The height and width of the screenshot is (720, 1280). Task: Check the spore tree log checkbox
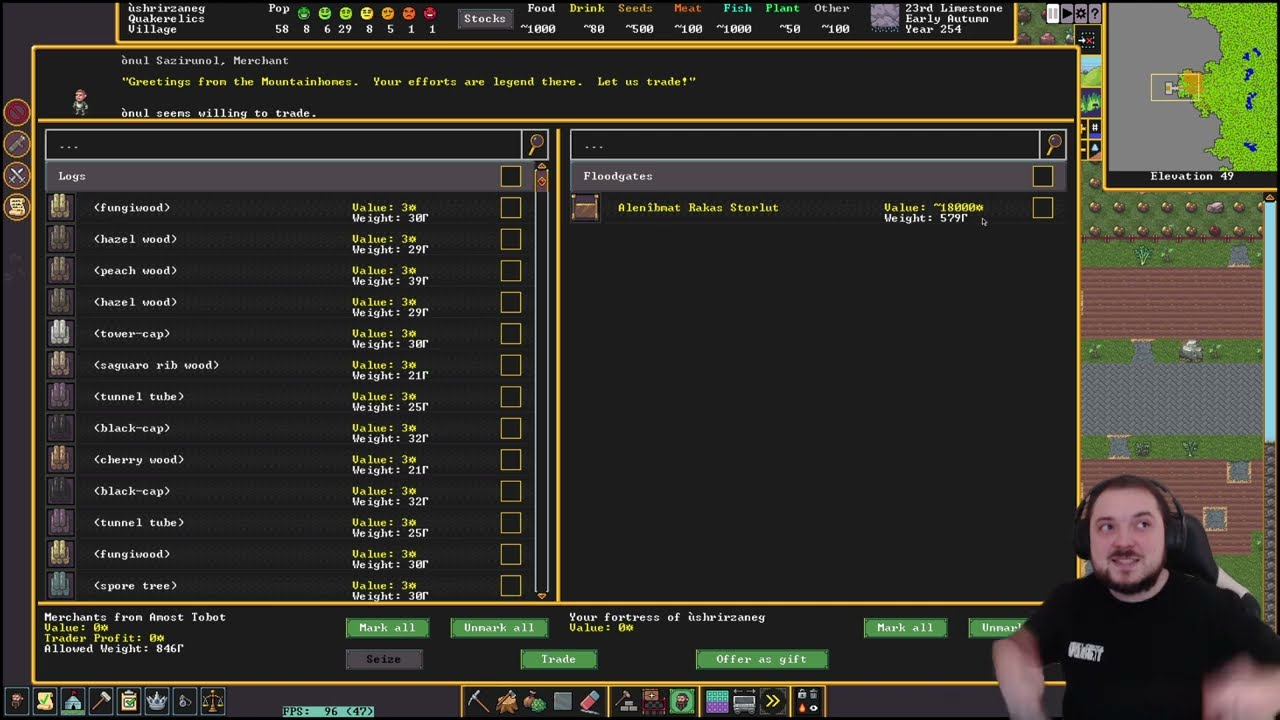click(511, 586)
